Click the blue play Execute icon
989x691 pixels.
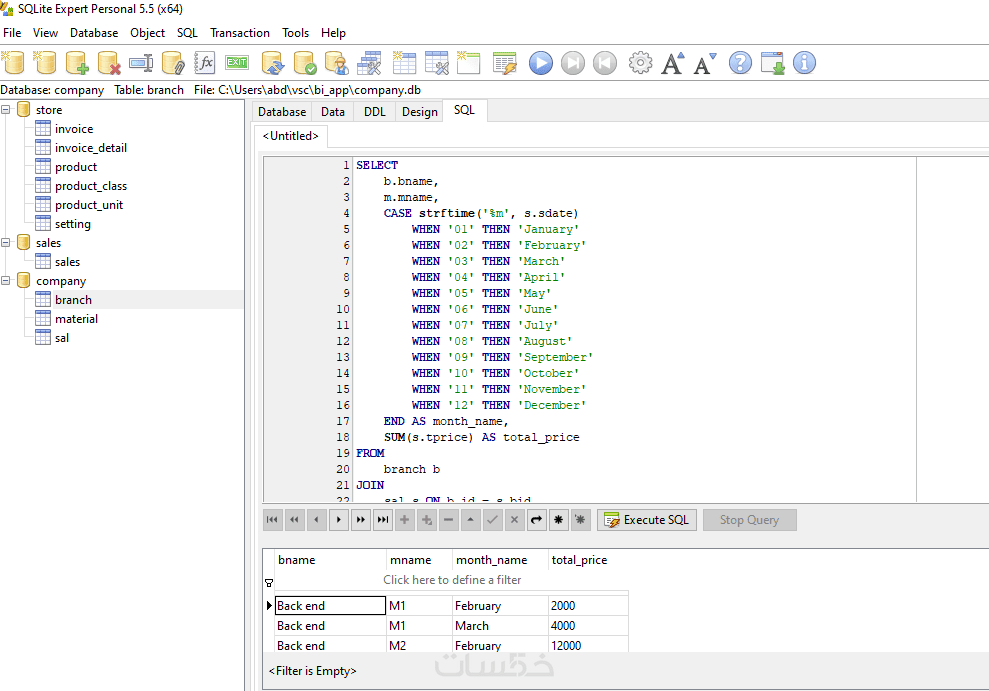tap(540, 63)
